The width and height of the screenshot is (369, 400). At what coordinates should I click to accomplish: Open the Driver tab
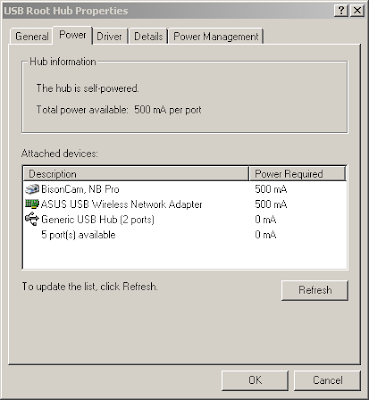[109, 36]
